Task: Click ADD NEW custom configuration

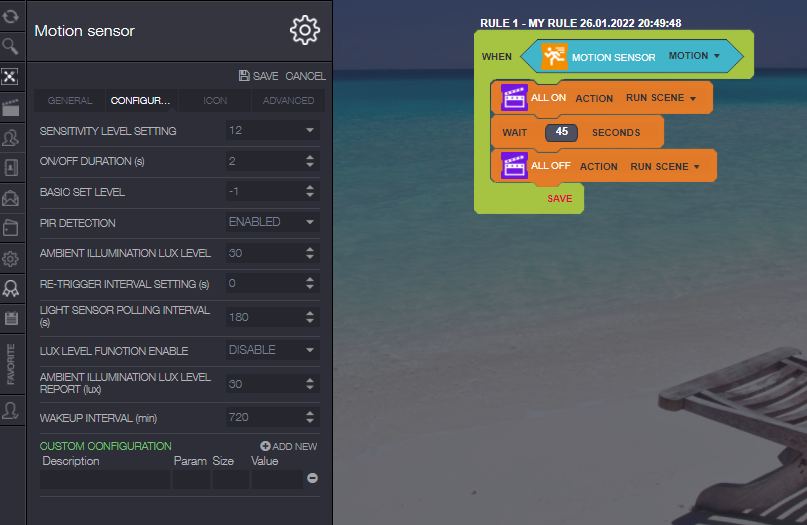Action: [x=289, y=446]
